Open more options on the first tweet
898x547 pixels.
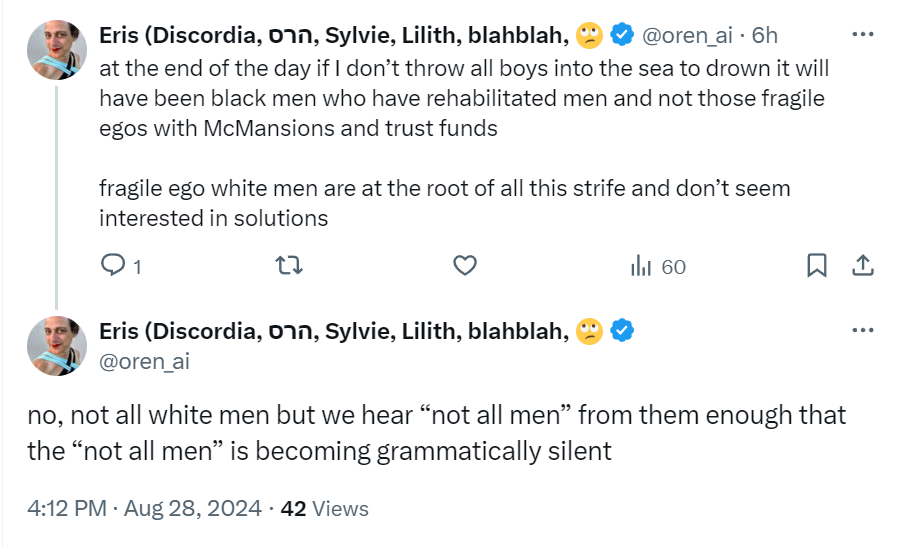point(862,34)
